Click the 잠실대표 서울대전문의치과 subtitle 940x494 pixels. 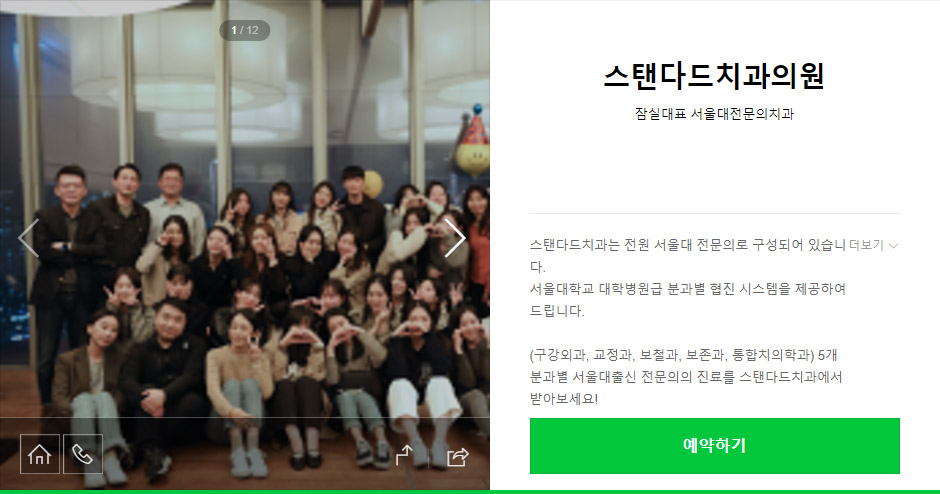point(714,114)
